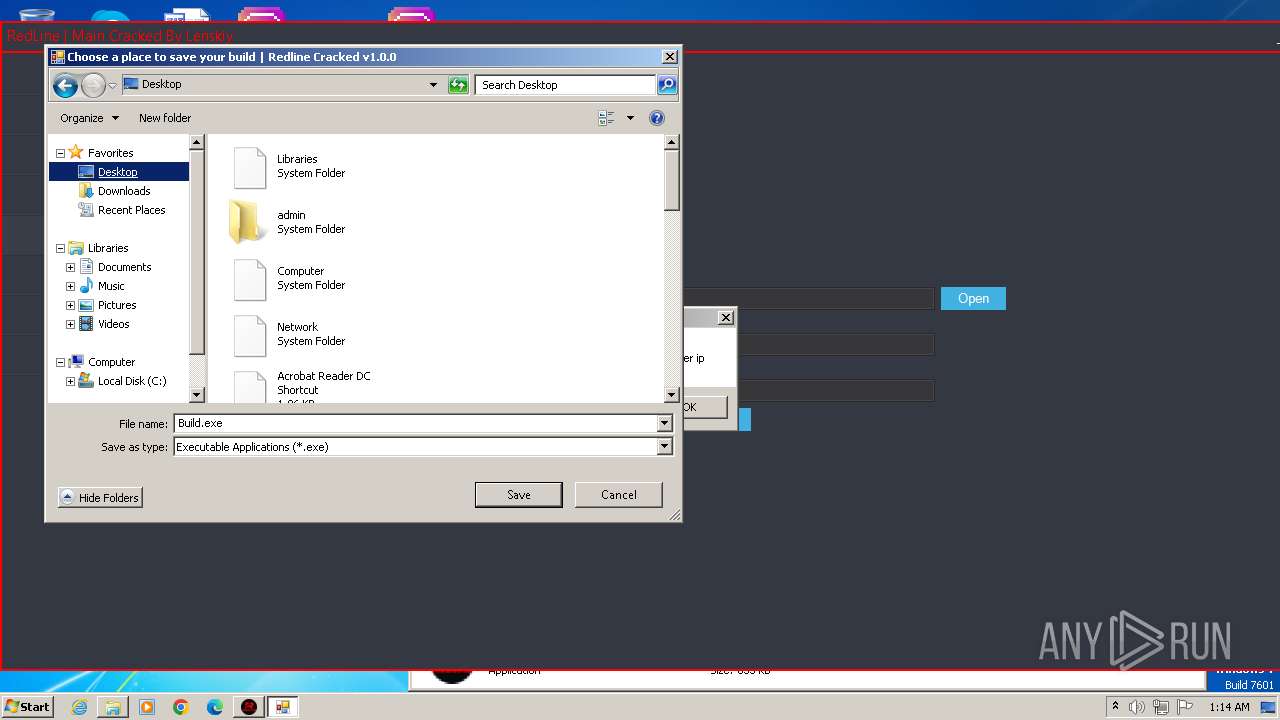Select Desktop in Favorites
Viewport: 1280px width, 720px height.
click(x=118, y=172)
